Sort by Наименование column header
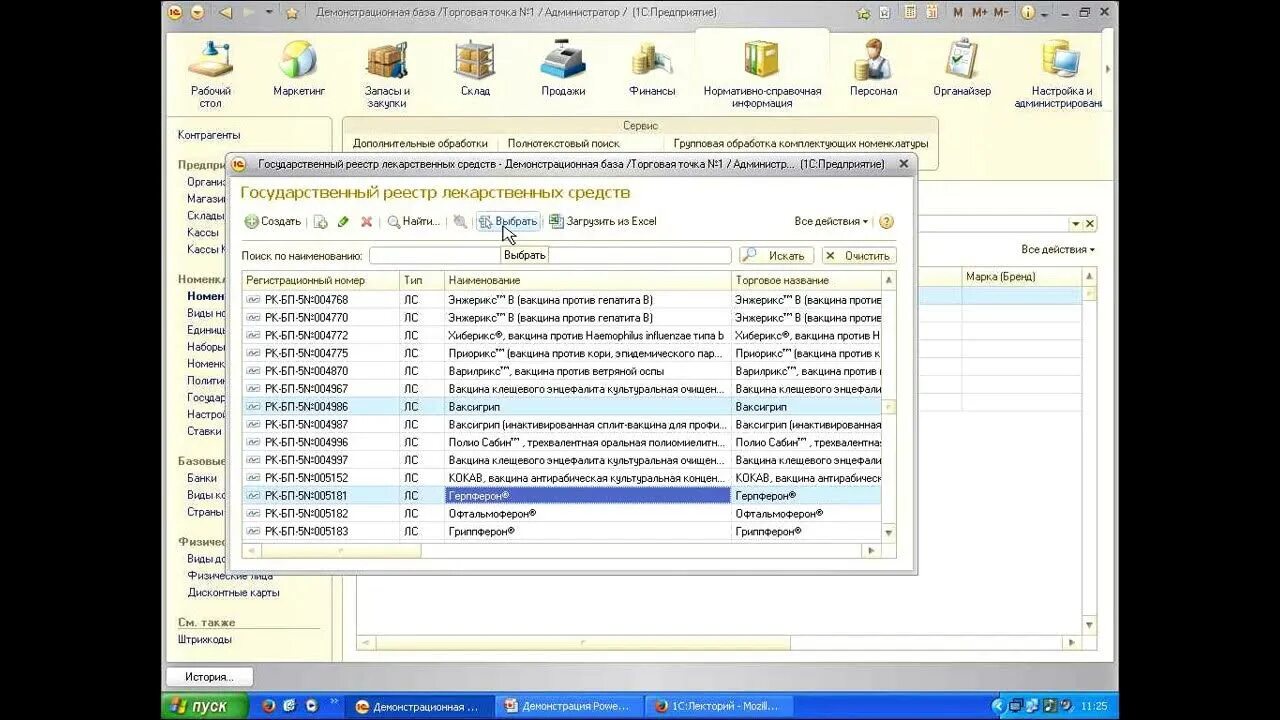The image size is (1280, 720). (x=588, y=281)
